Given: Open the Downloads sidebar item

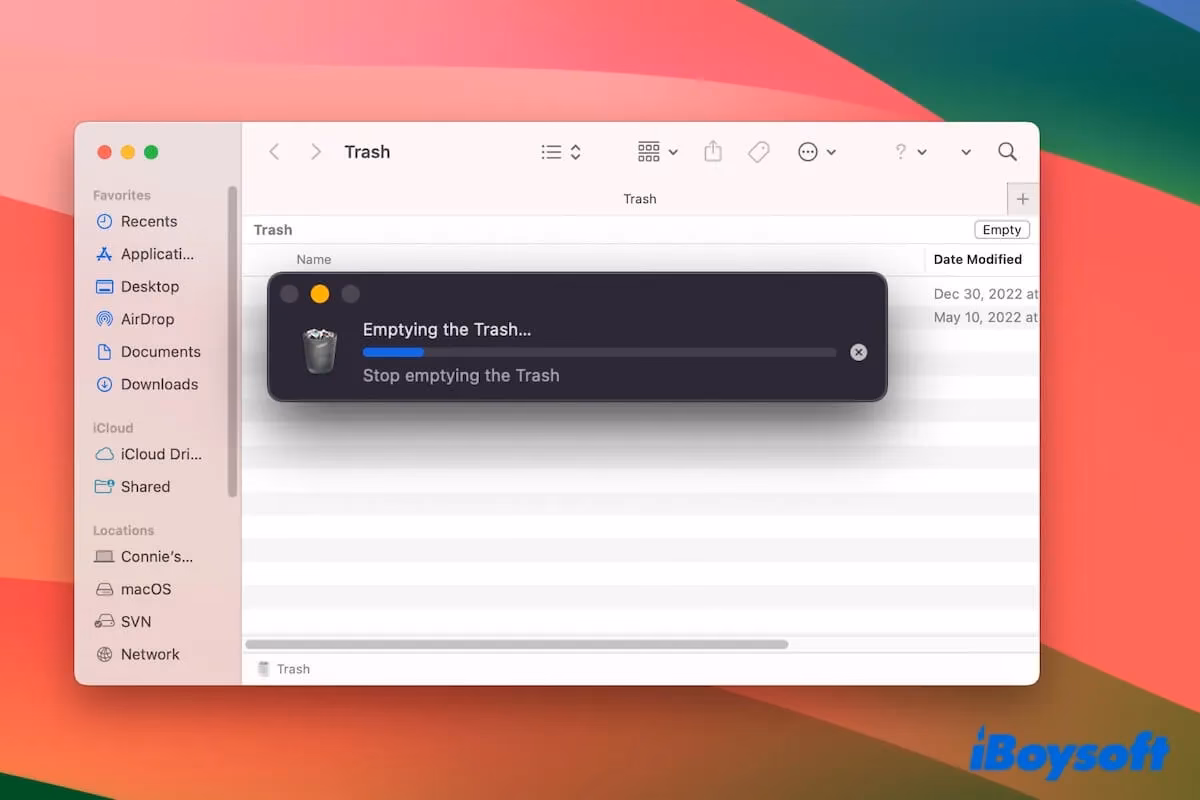Looking at the screenshot, I should pos(158,384).
